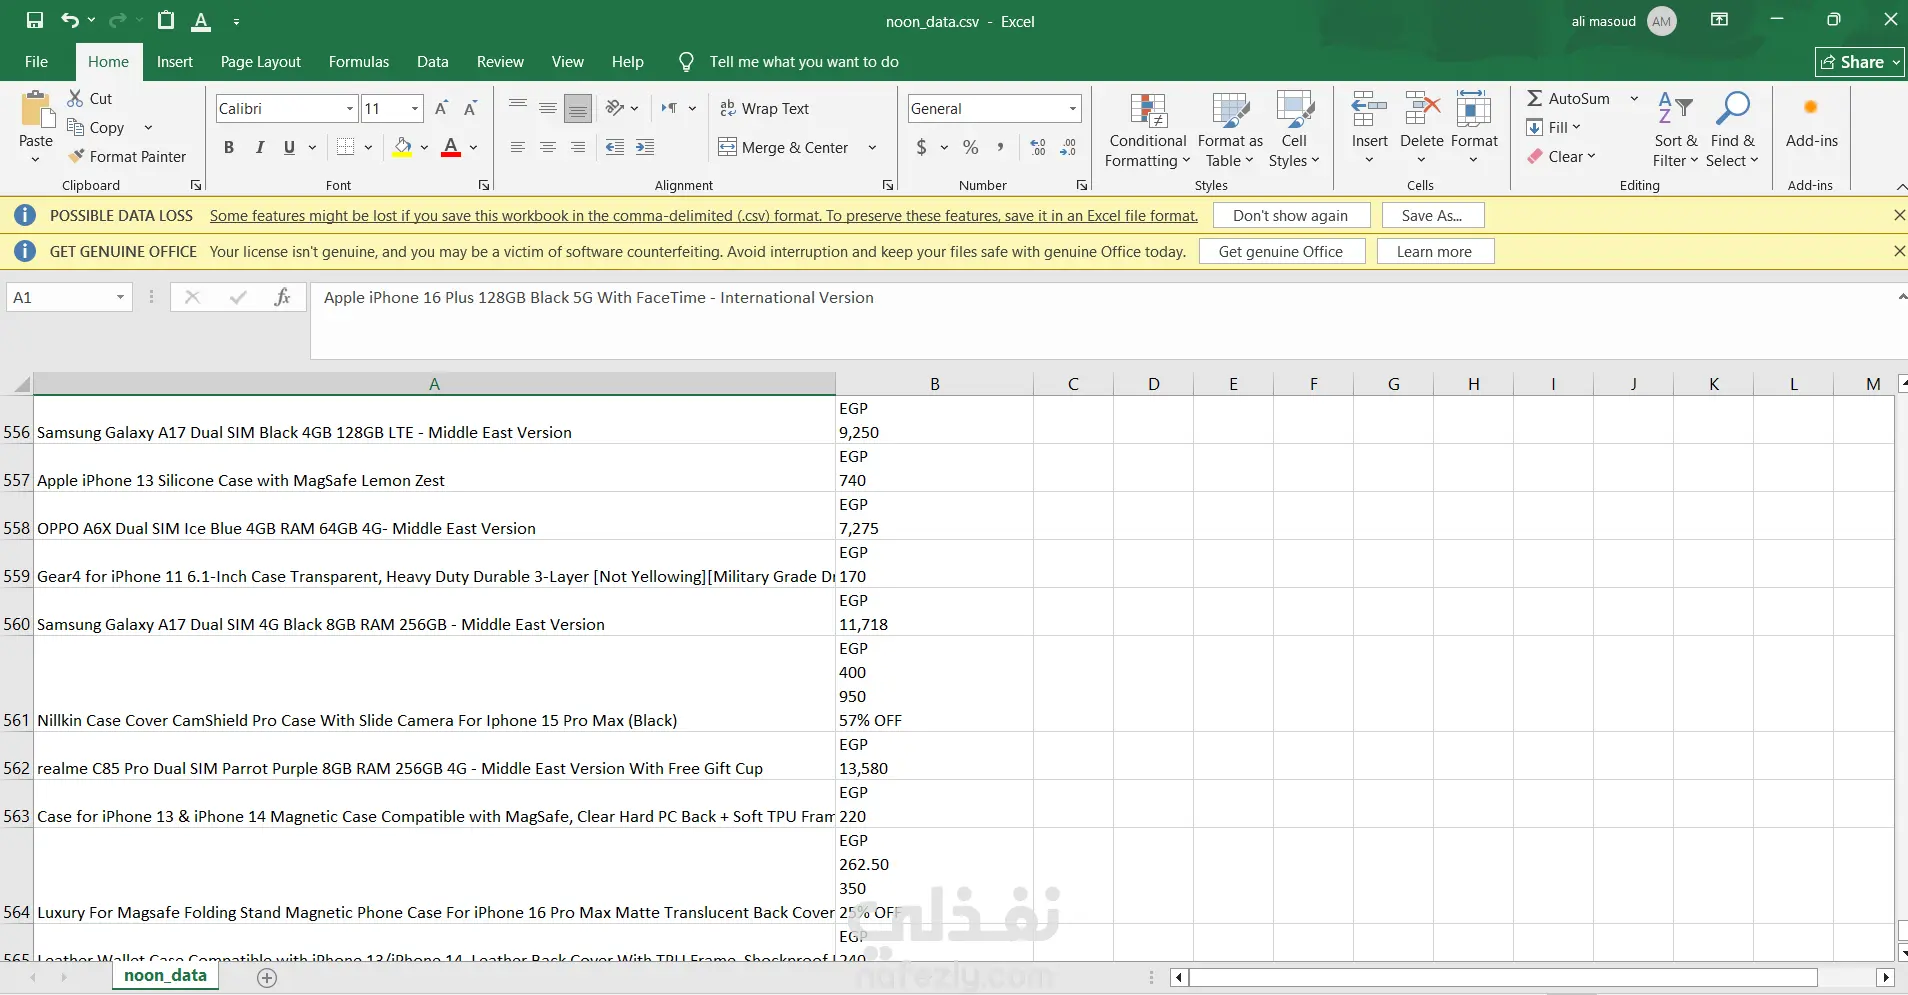1908x995 pixels.
Task: Apply the Borders button
Action: [x=345, y=147]
